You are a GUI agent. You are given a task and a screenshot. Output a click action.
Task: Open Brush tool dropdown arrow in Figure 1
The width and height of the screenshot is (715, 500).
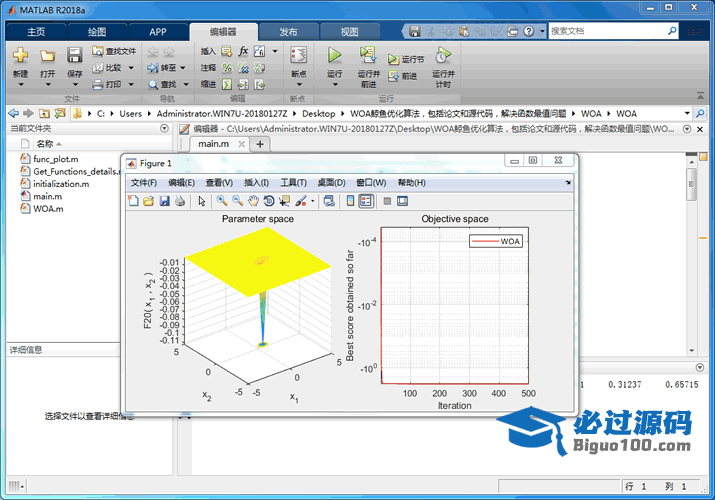click(313, 201)
